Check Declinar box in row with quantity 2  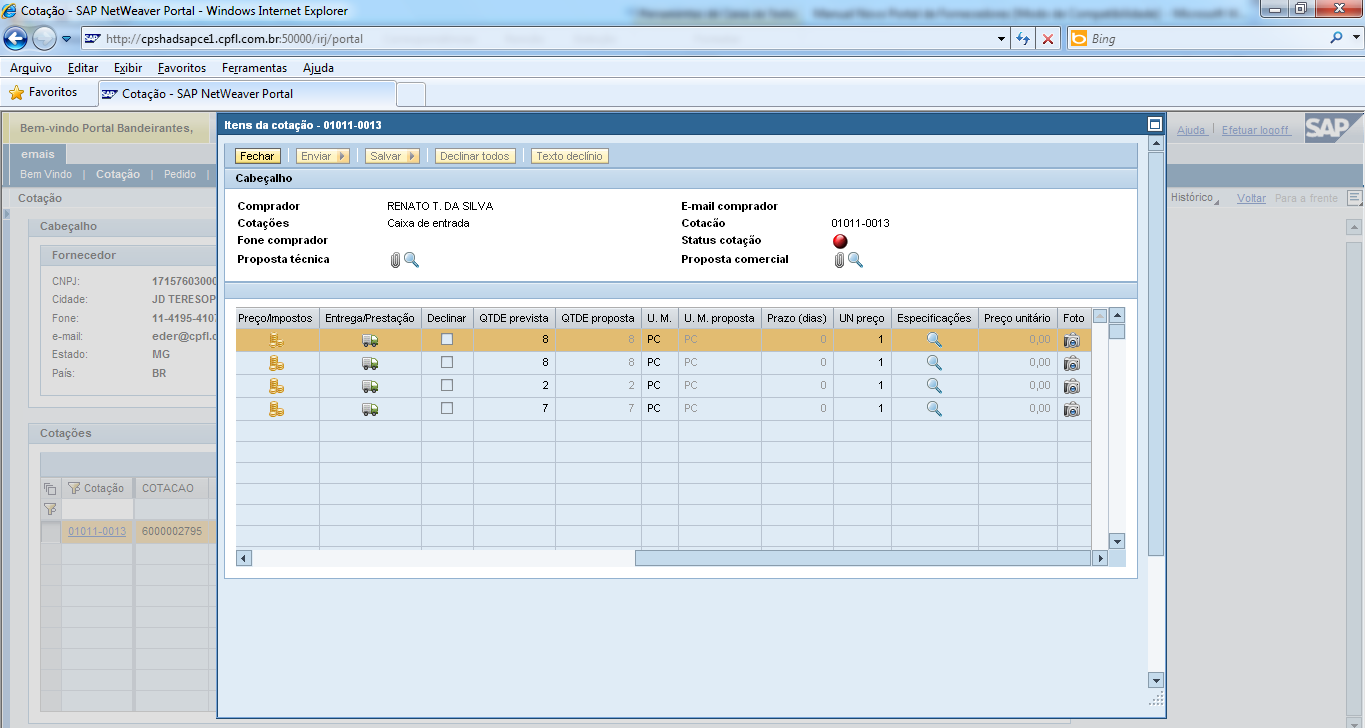[447, 385]
